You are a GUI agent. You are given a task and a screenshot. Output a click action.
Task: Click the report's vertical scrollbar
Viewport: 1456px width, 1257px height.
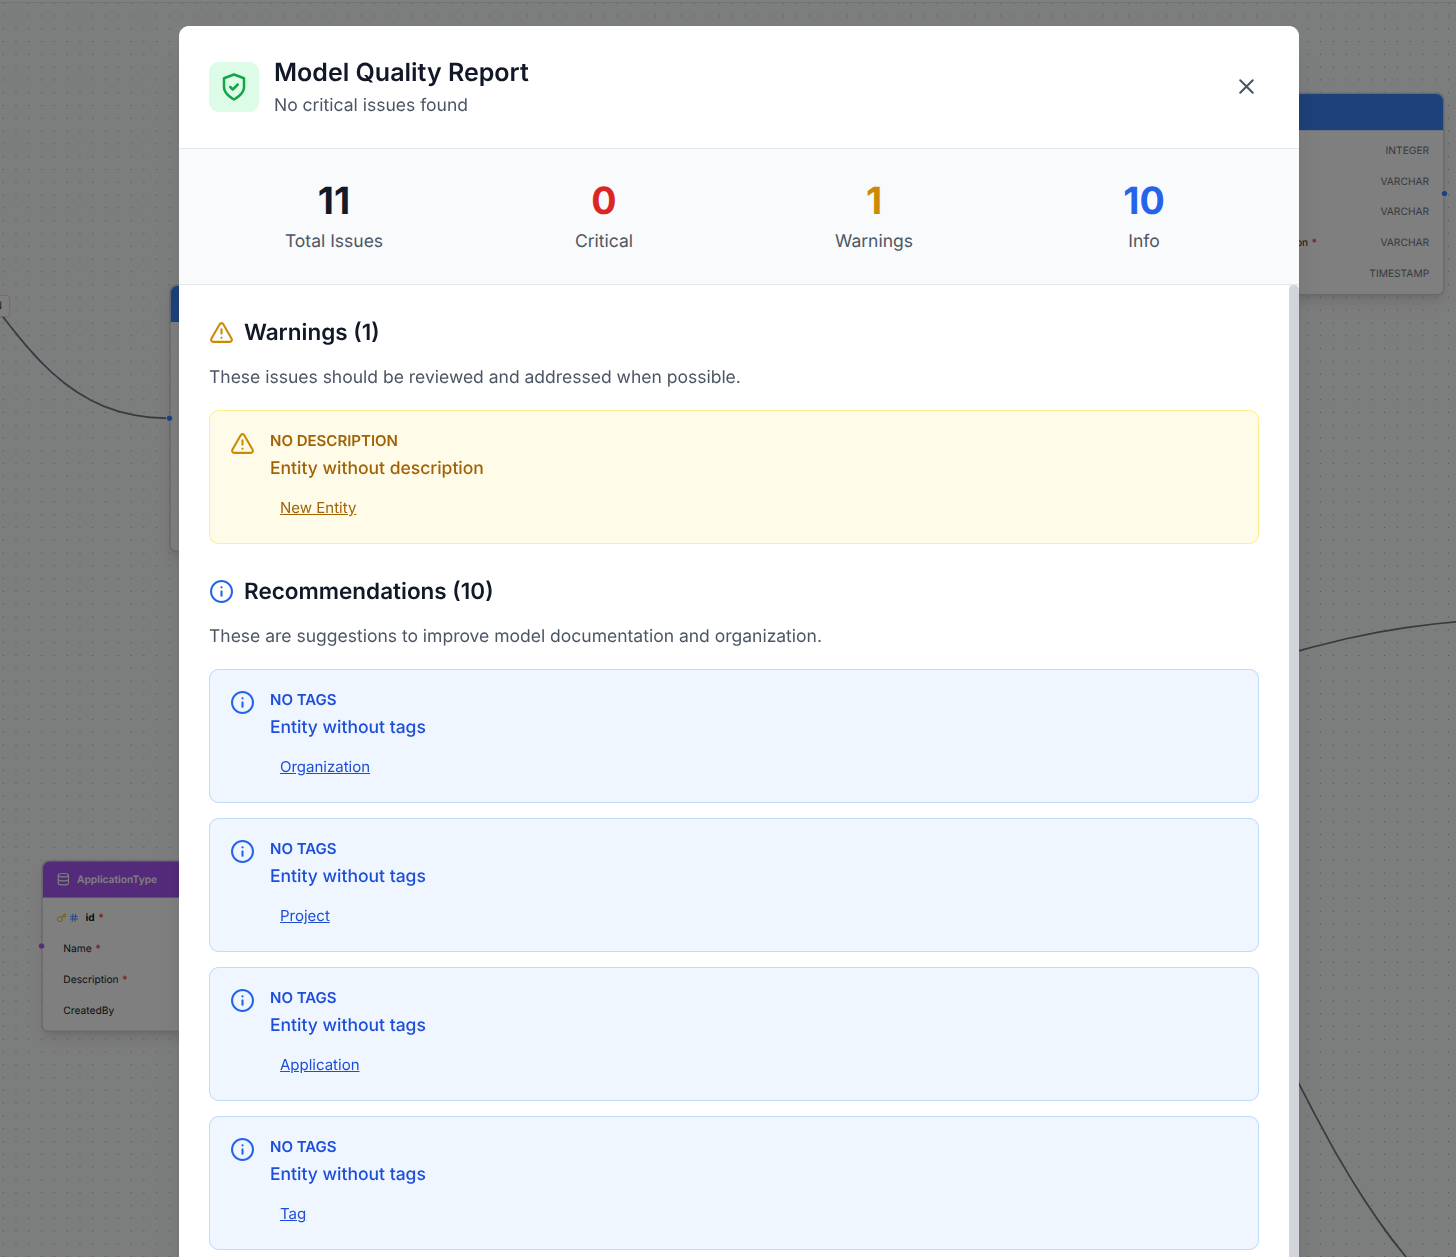(1293, 700)
